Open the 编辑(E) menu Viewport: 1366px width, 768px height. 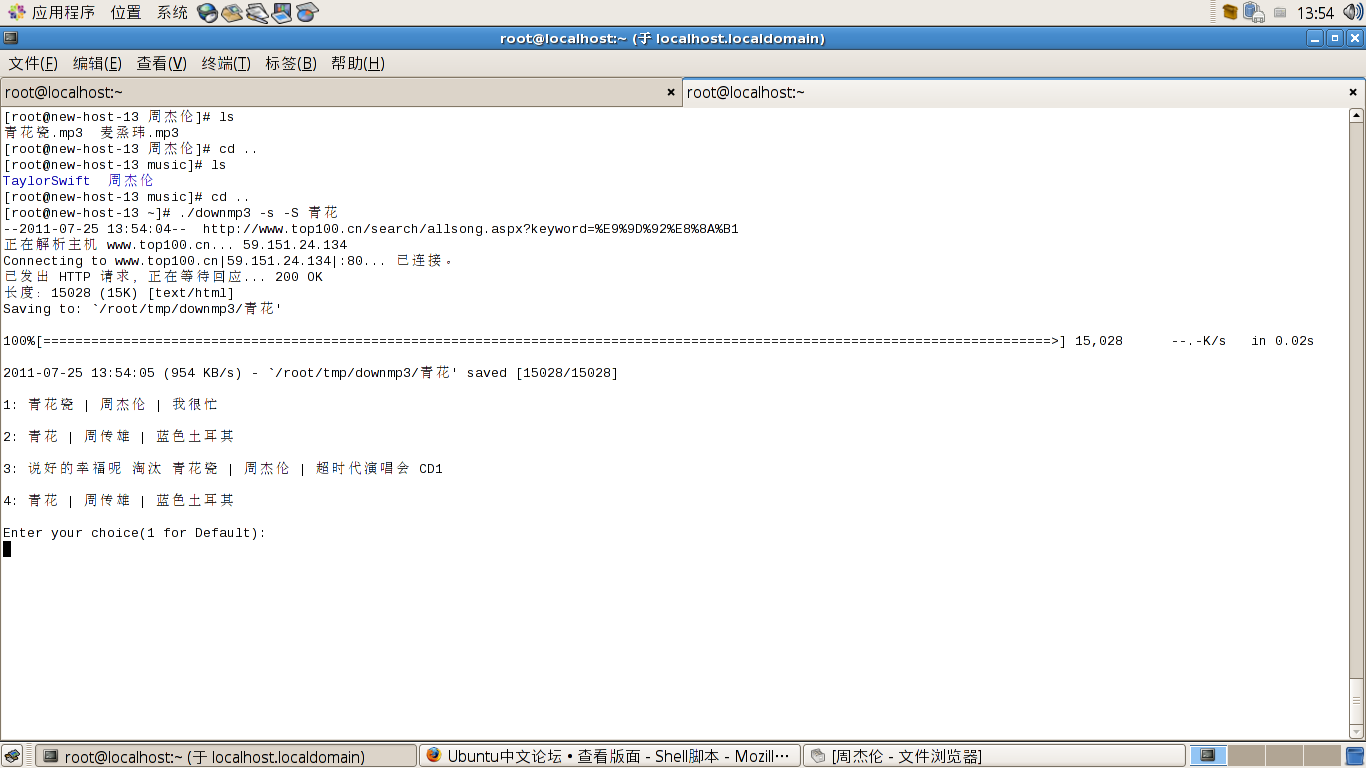tap(97, 63)
